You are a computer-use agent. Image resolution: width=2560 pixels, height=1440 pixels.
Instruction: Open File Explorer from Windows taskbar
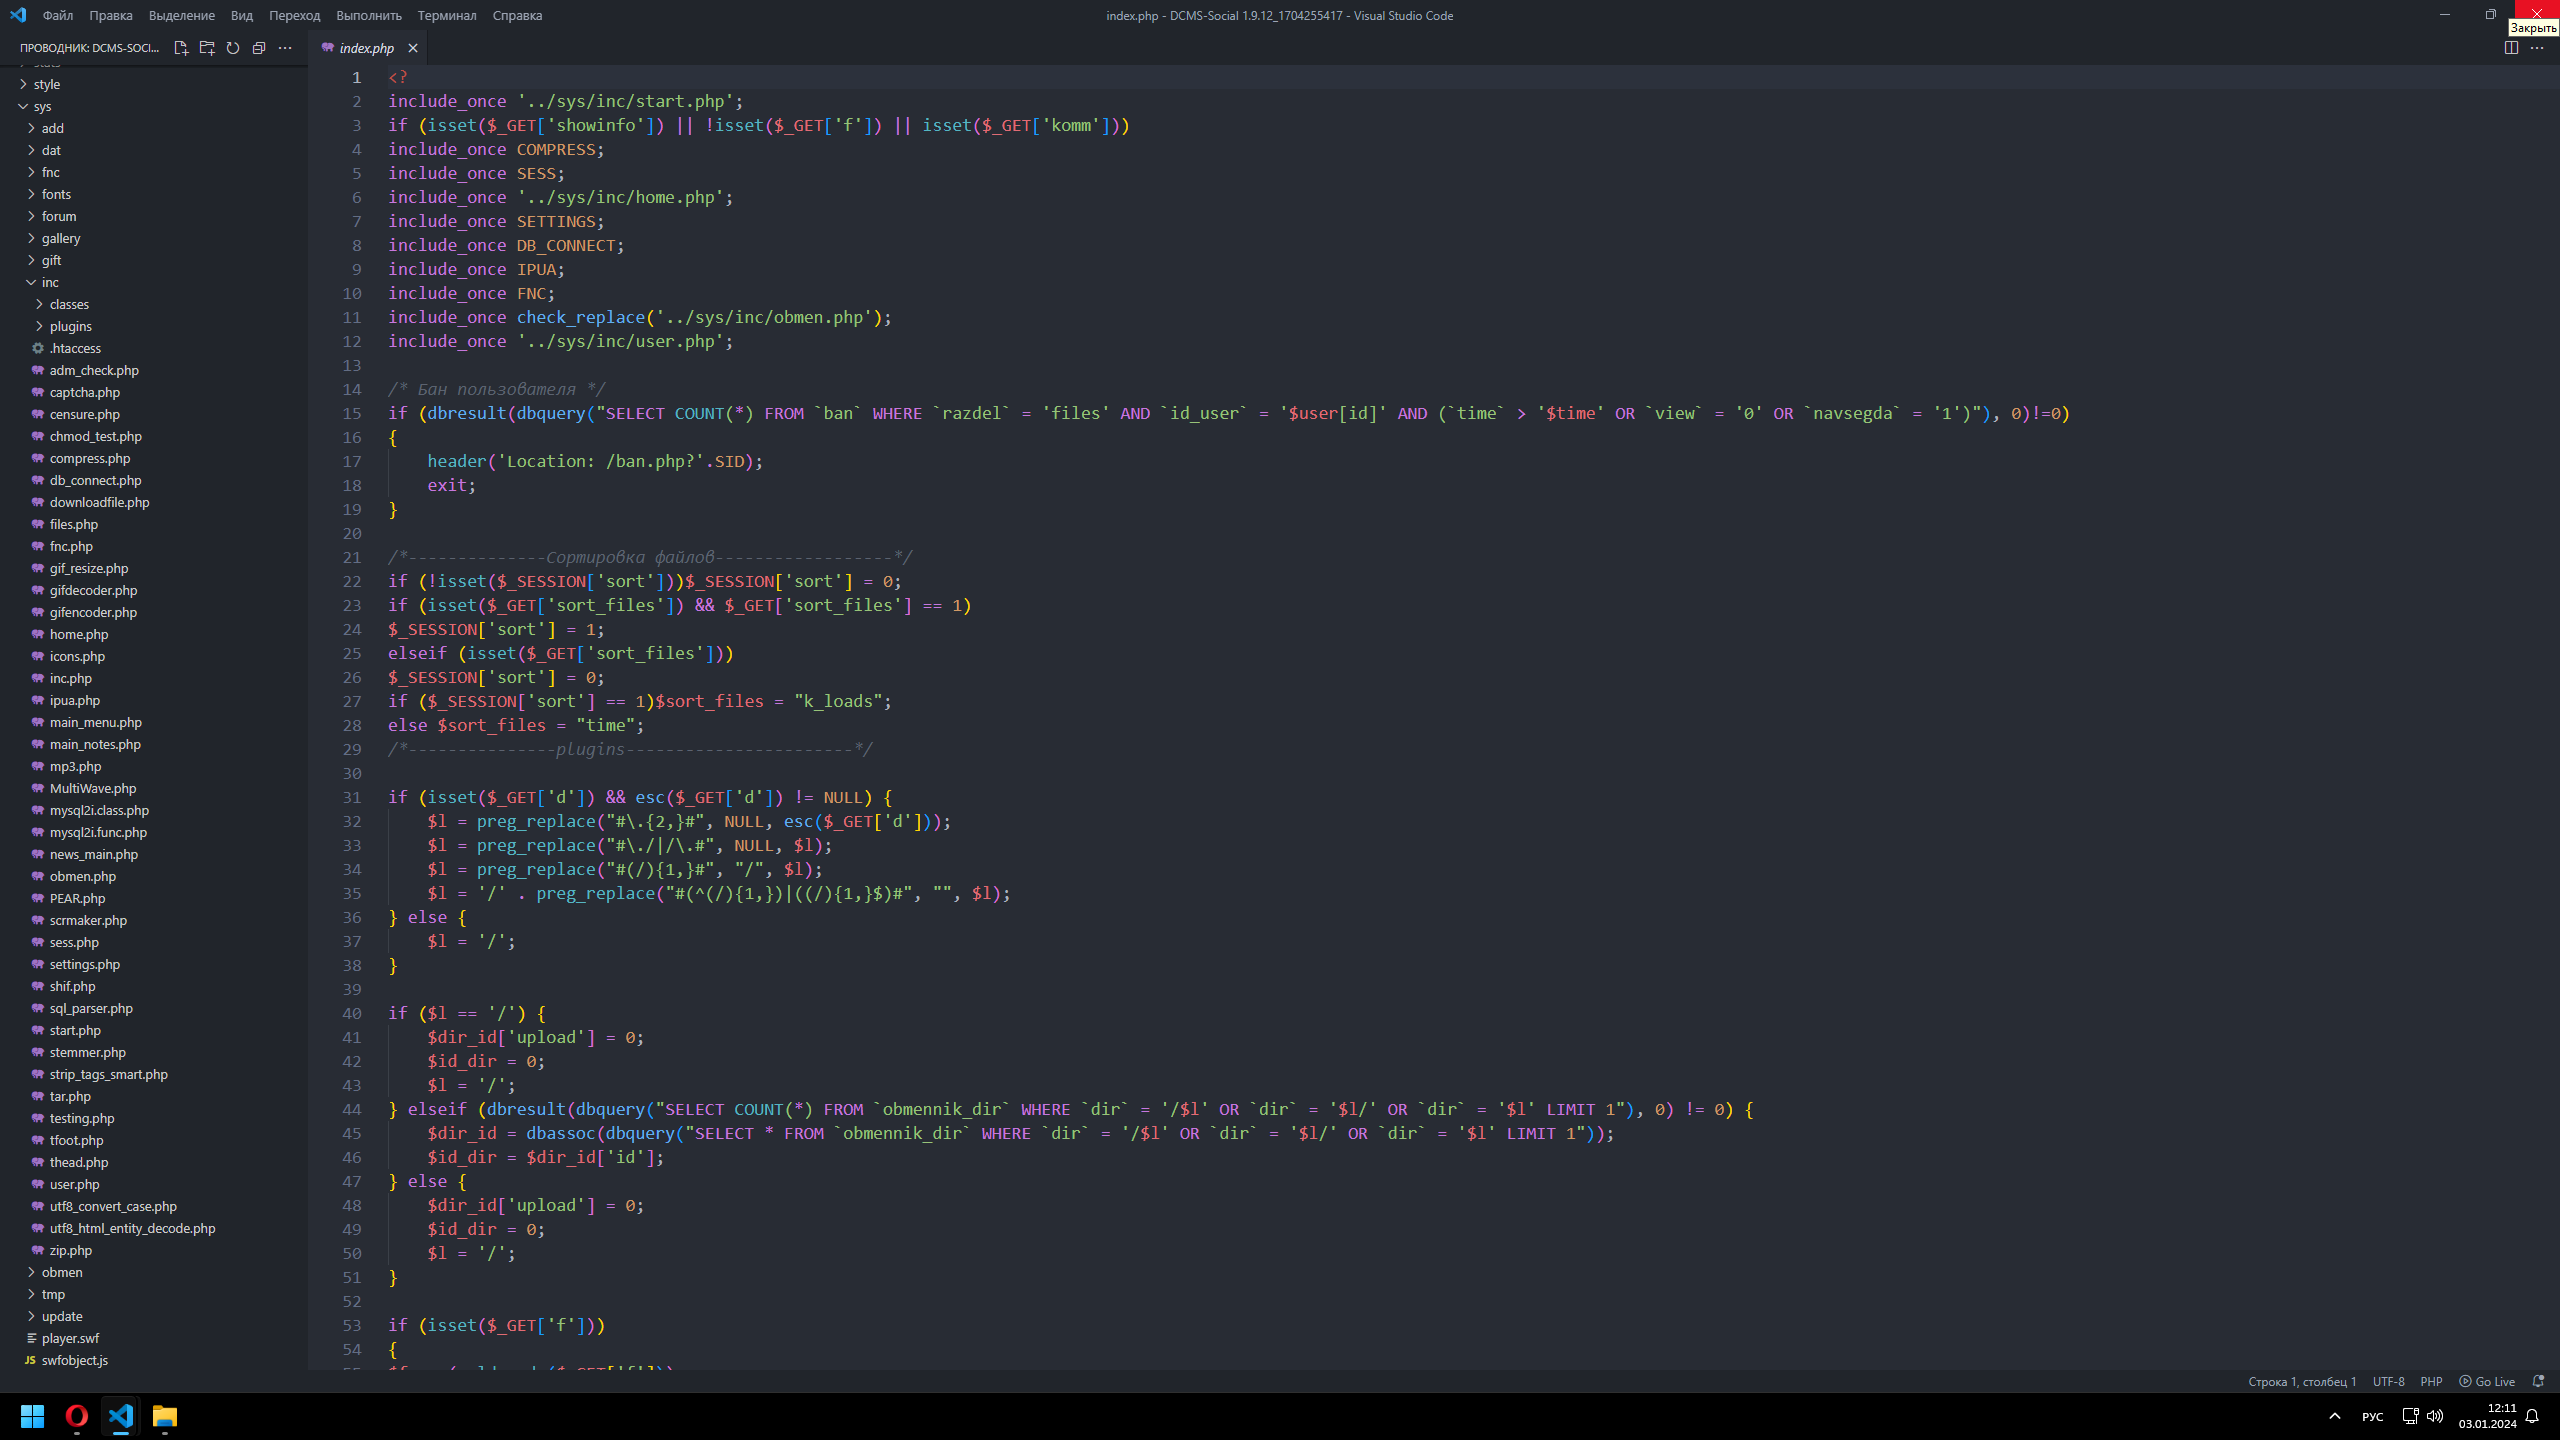click(165, 1416)
